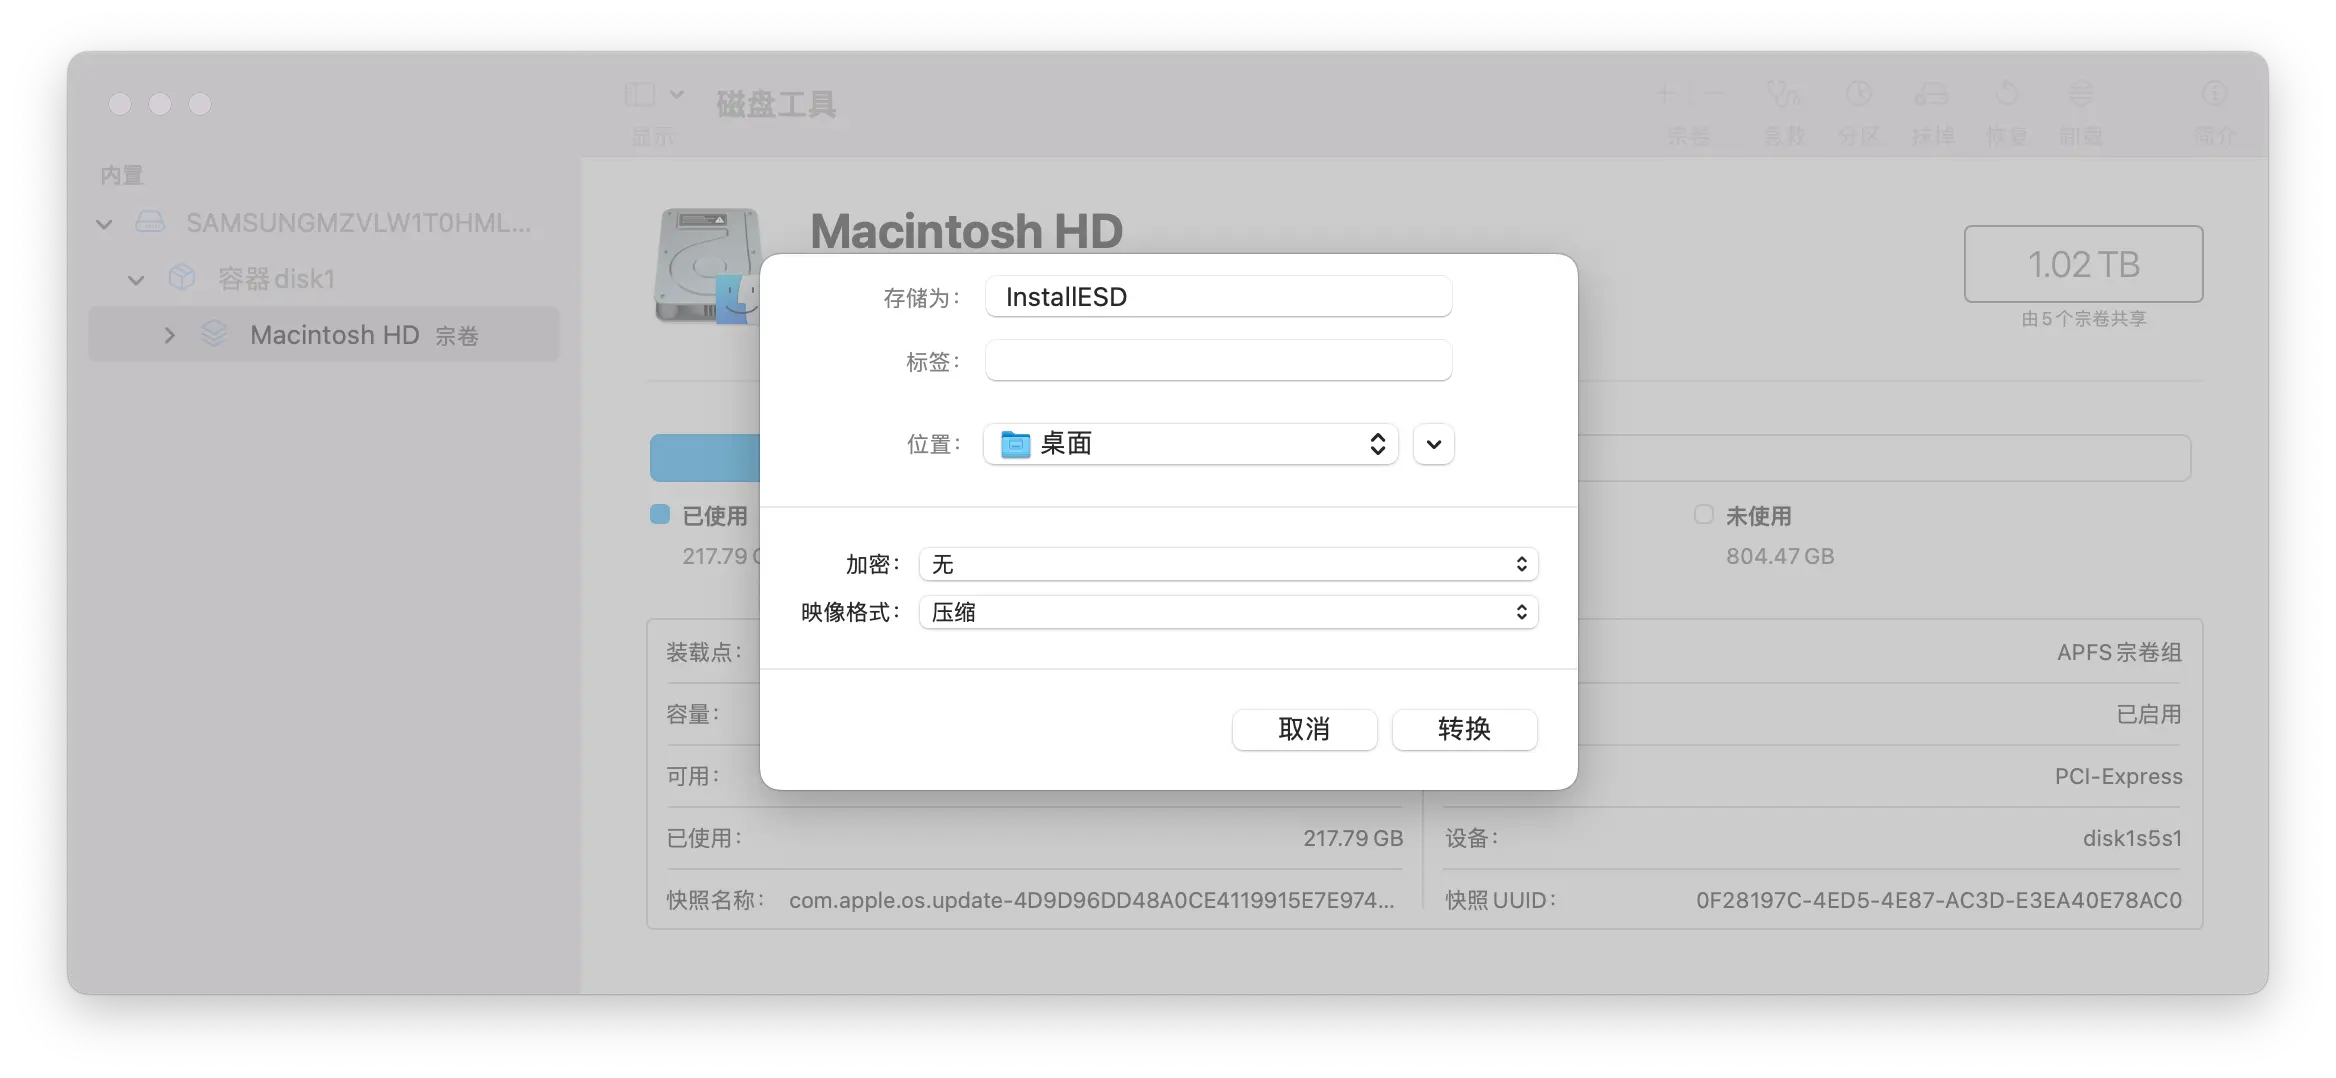Click the 容量 label in info table
Viewport: 2336px width, 1078px height.
tap(693, 714)
